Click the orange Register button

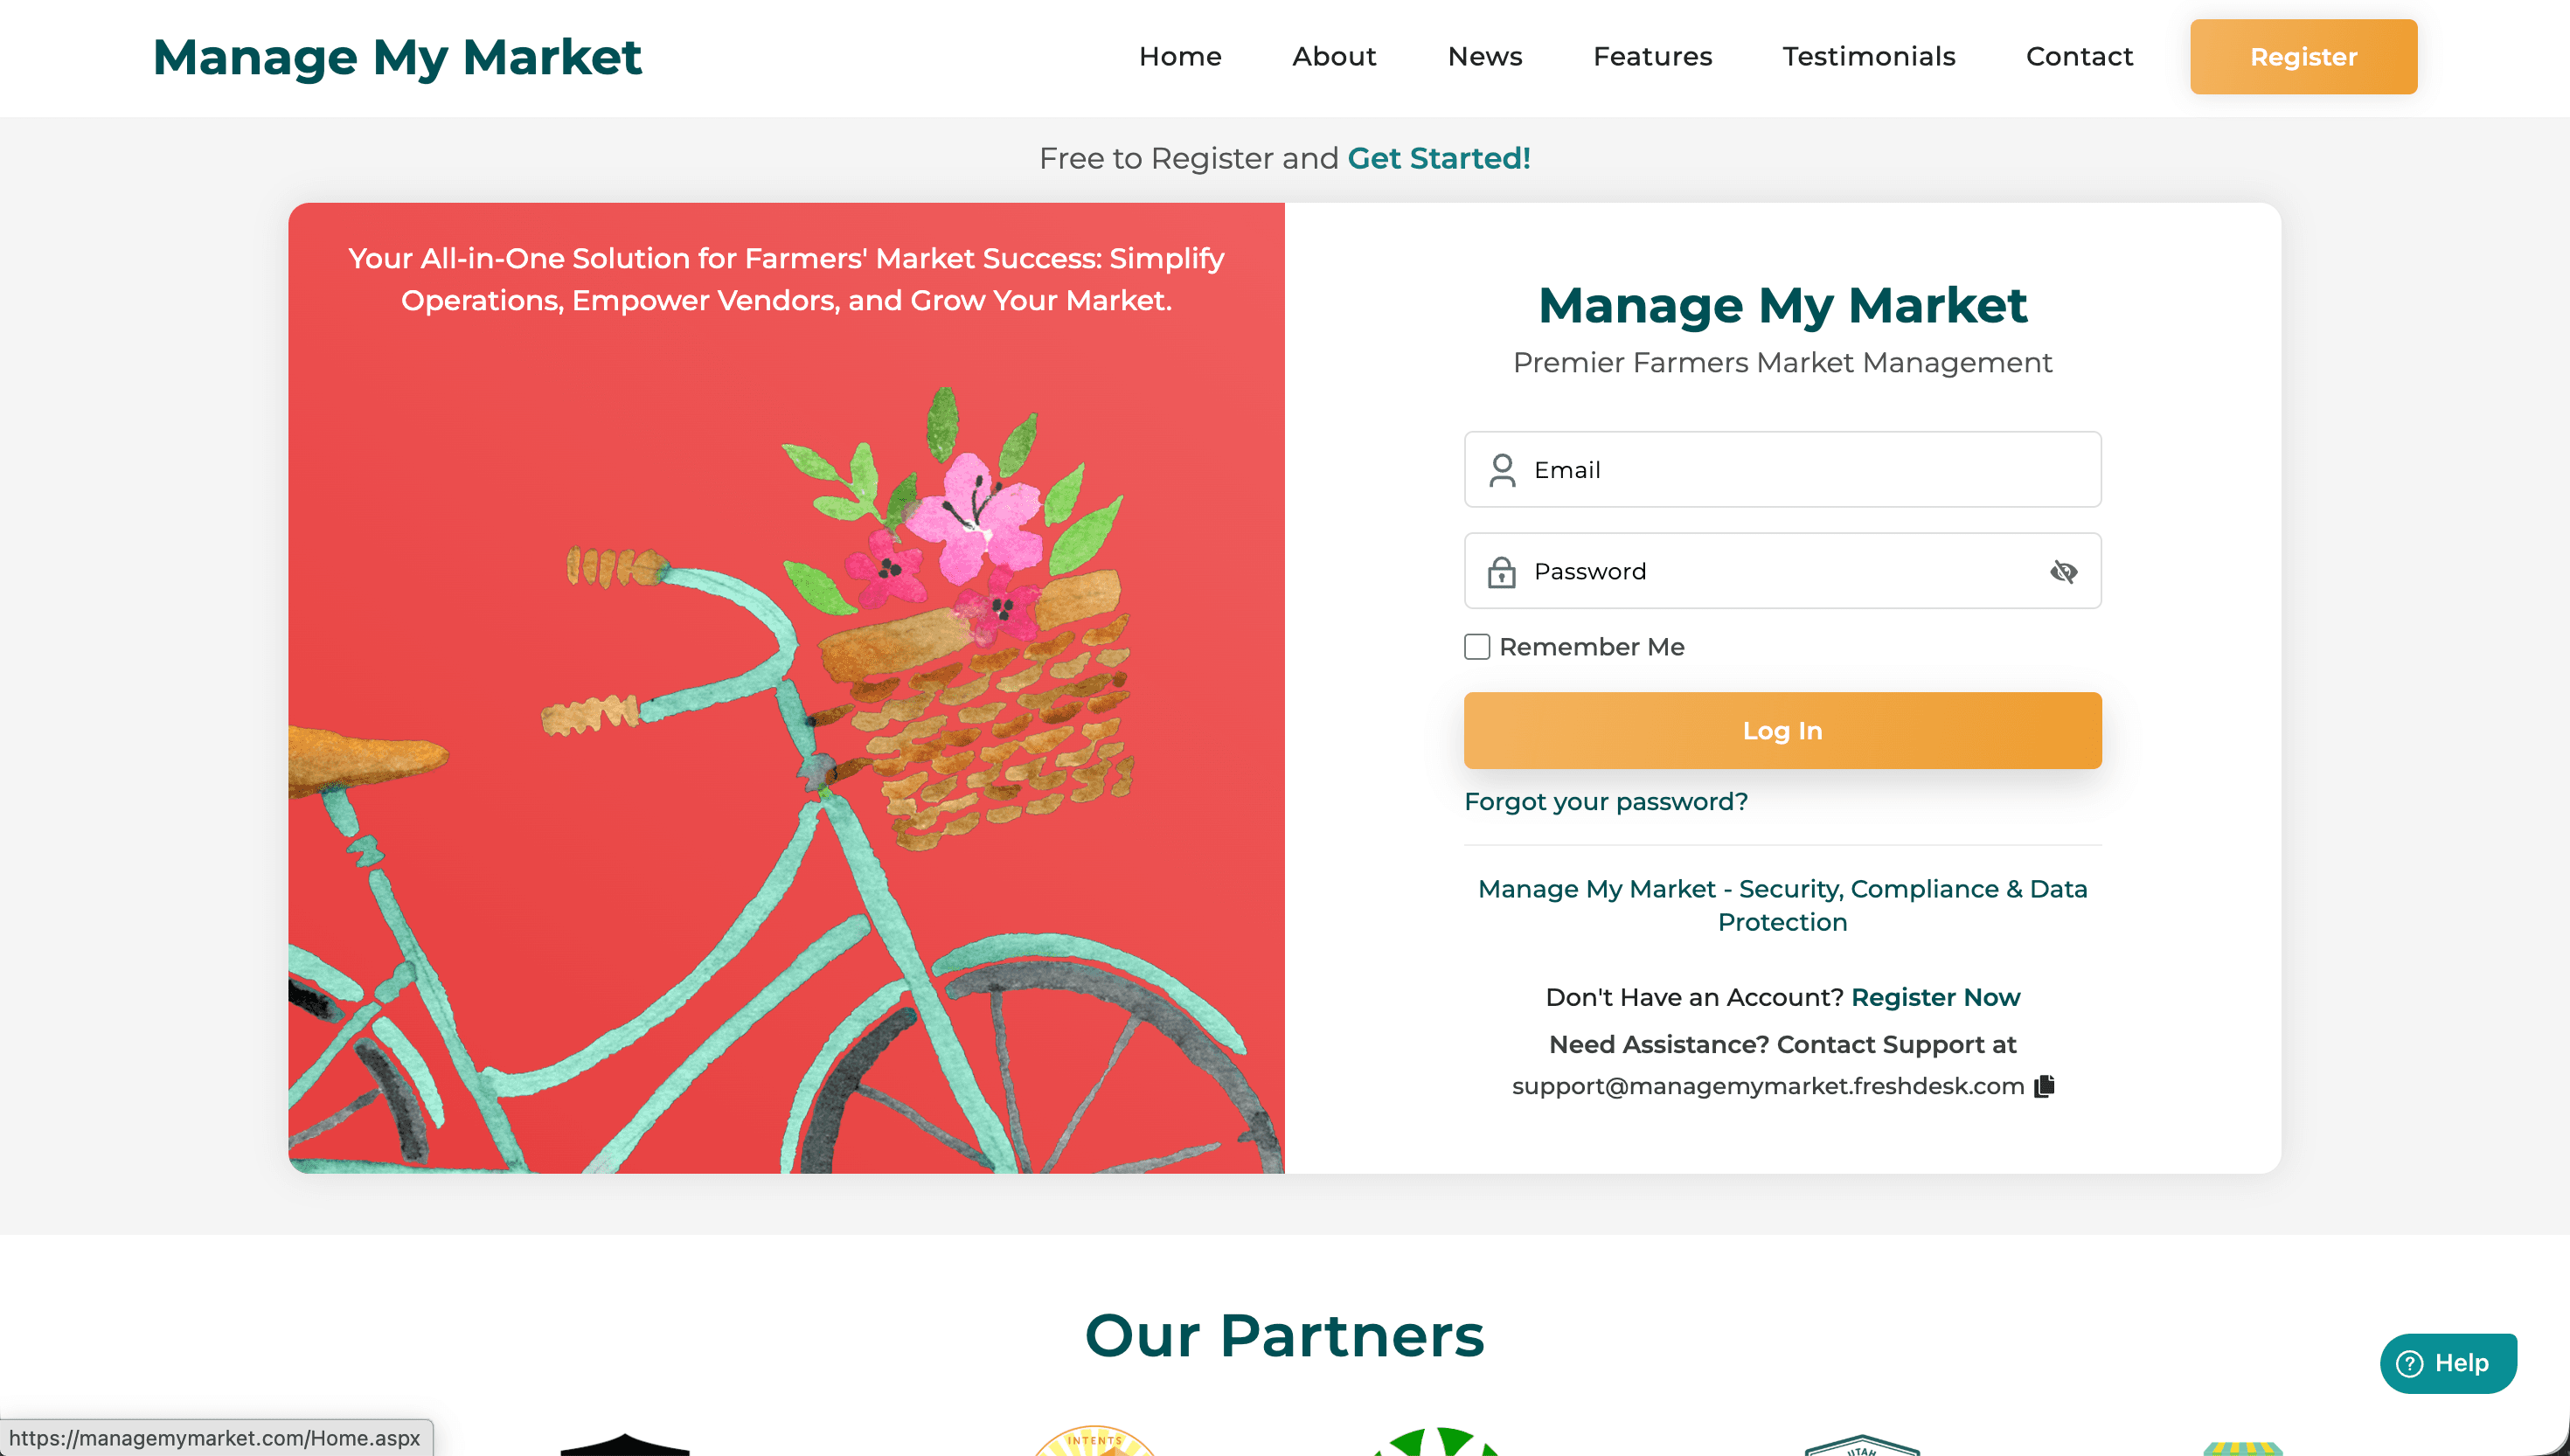point(2303,56)
